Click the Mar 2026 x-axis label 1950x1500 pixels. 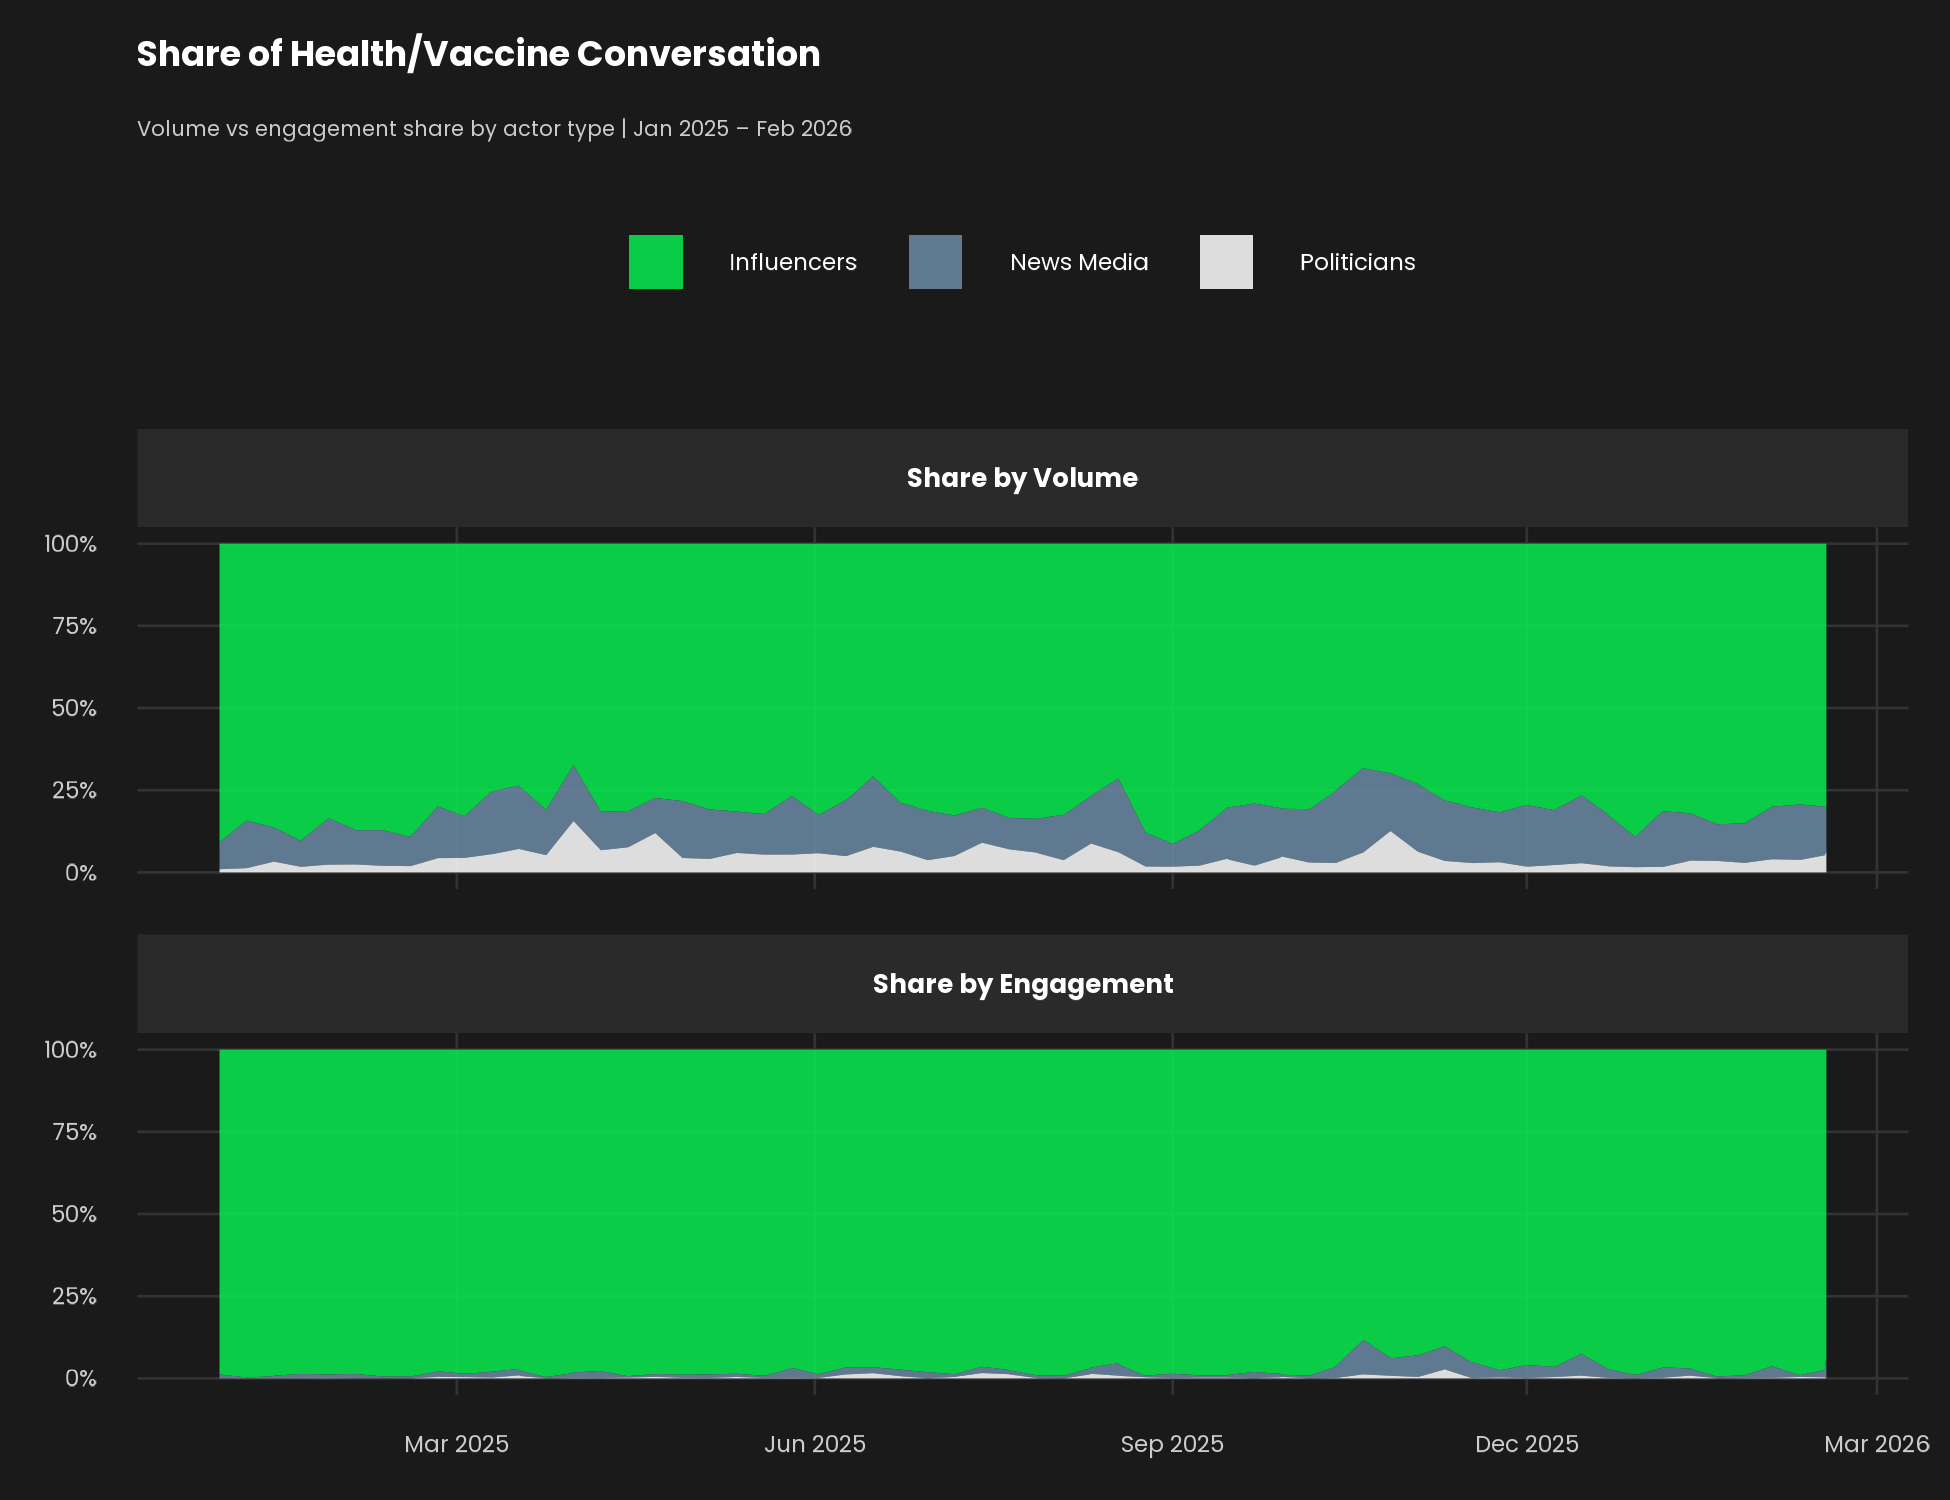point(1876,1444)
